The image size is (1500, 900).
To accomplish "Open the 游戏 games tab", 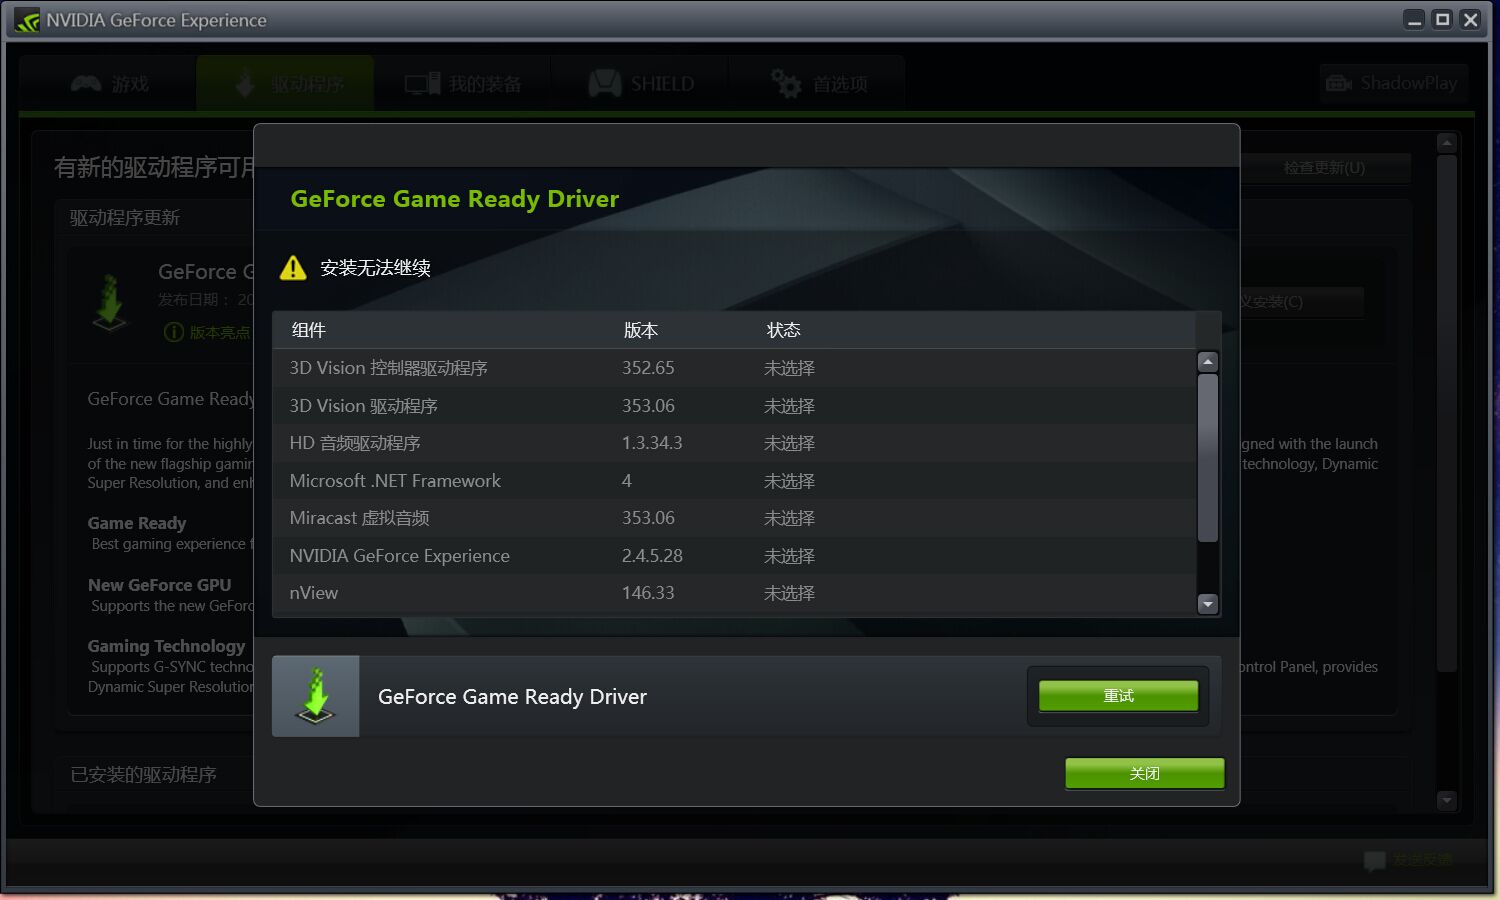I will tap(109, 84).
